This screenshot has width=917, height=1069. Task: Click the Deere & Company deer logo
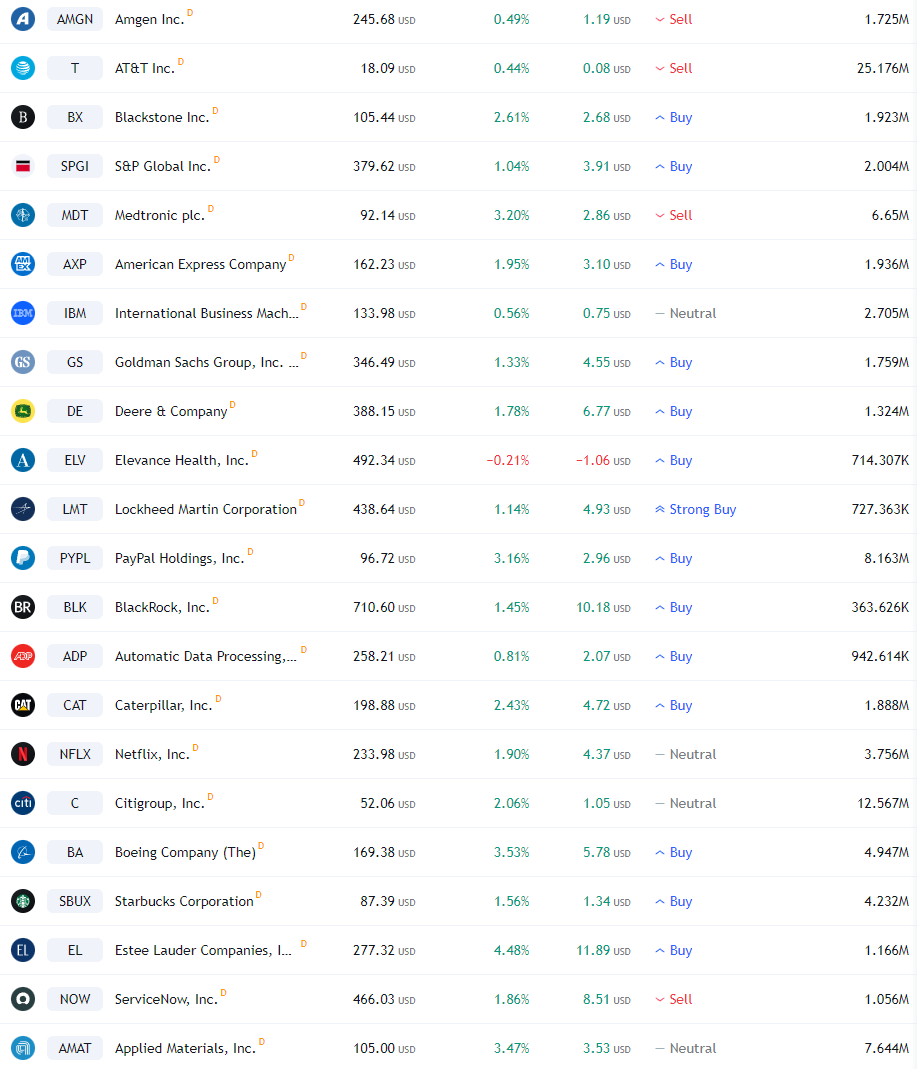point(22,412)
